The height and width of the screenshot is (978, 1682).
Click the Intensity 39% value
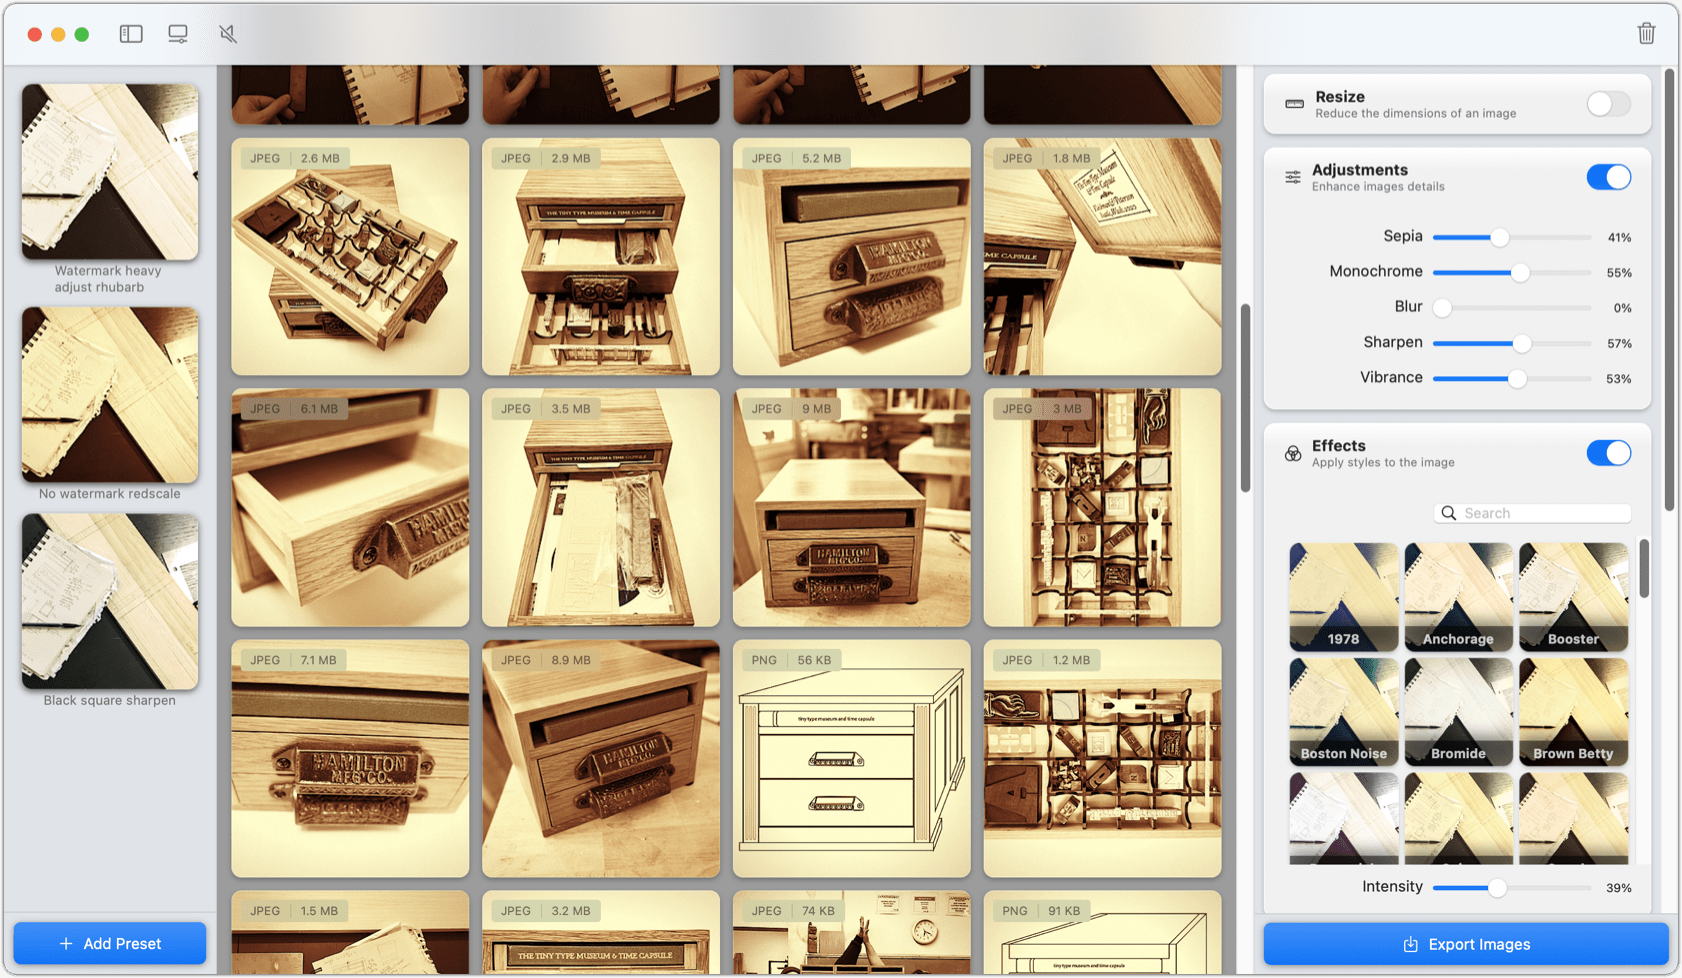[1619, 888]
